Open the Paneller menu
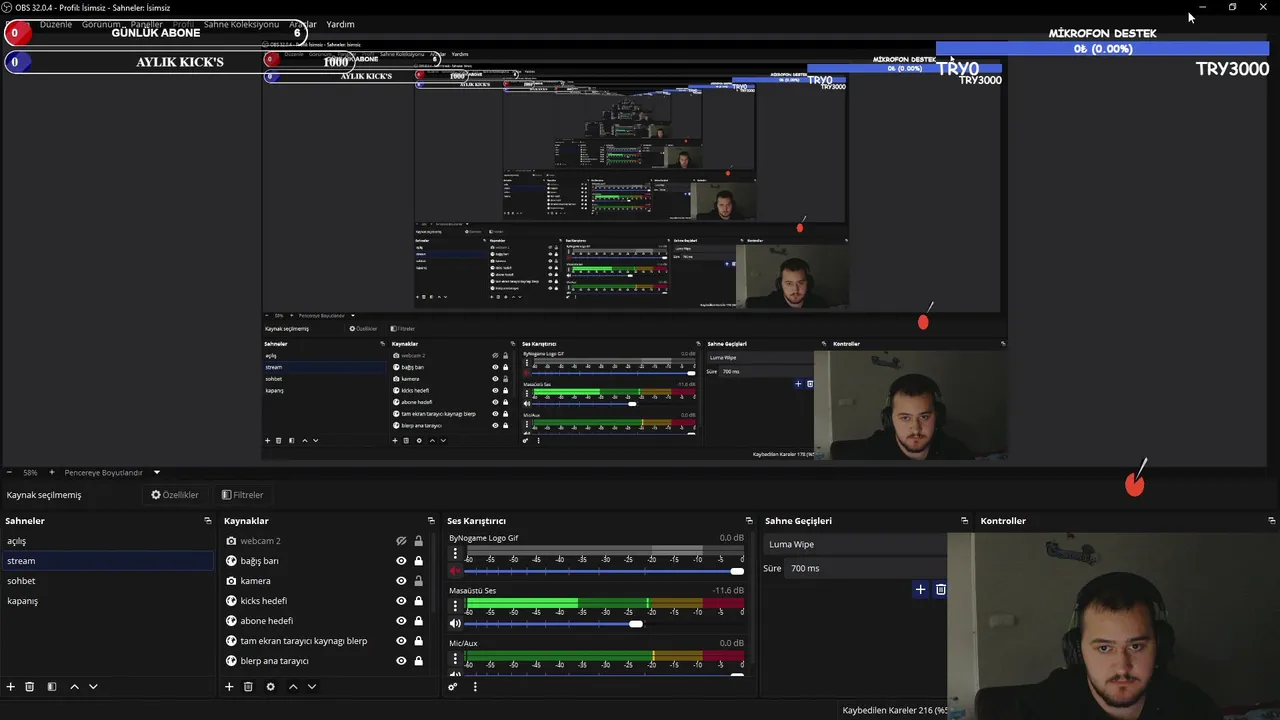 (x=146, y=24)
